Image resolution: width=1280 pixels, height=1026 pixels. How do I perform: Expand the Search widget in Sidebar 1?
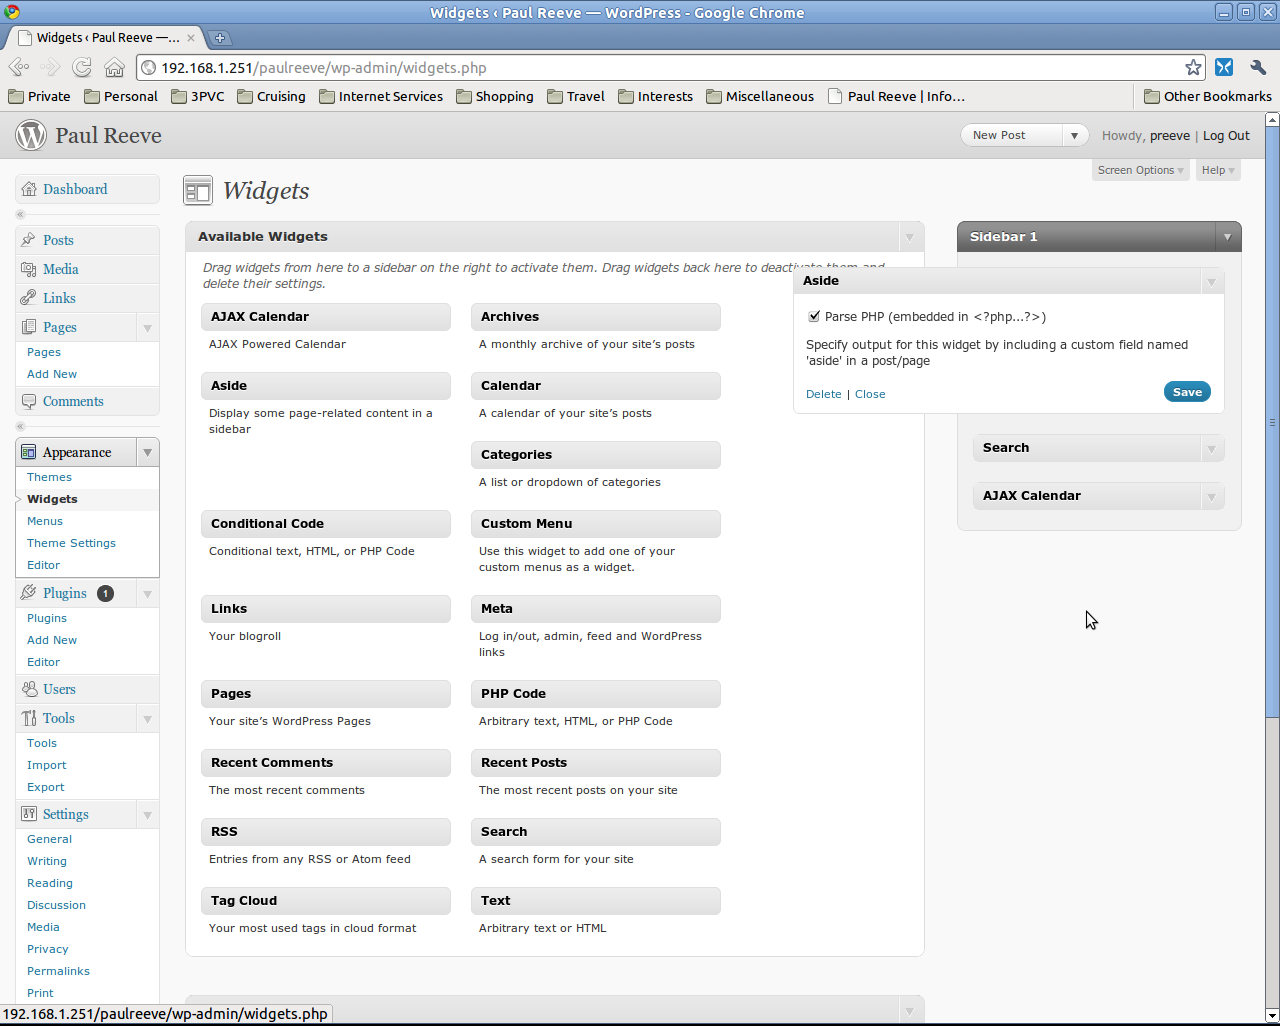(1211, 448)
